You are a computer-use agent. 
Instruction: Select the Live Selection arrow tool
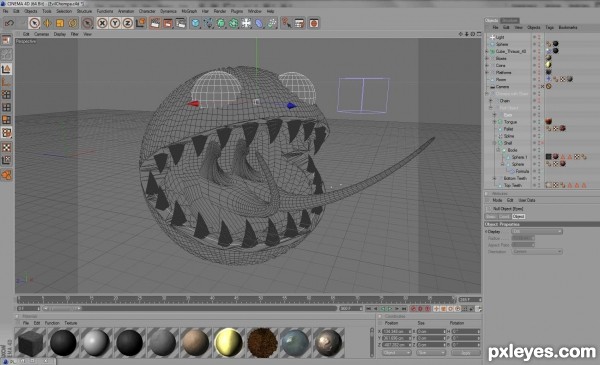[34, 23]
